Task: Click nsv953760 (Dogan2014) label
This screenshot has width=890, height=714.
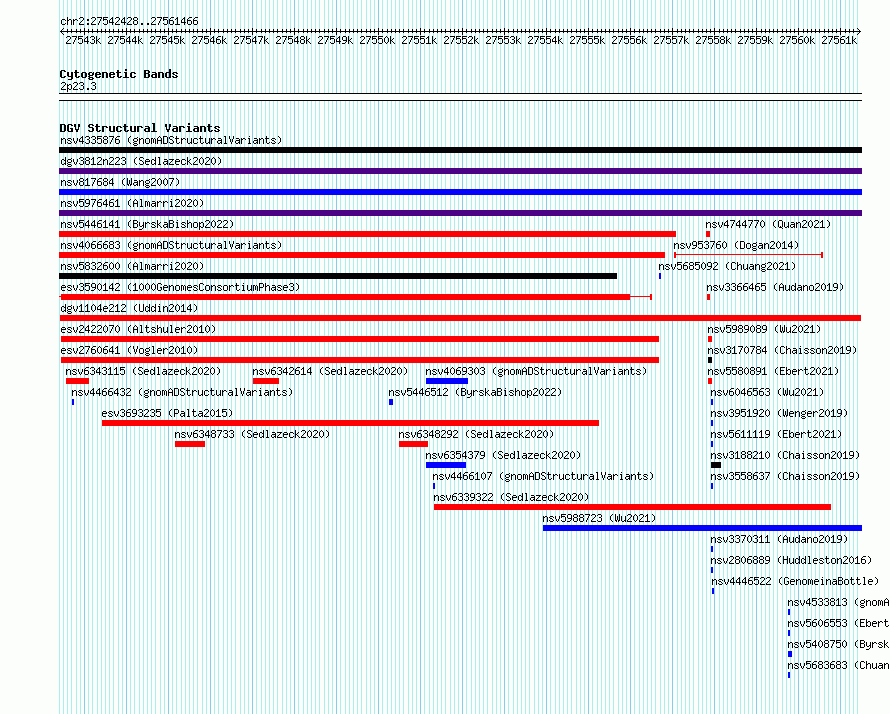Action: 736,245
